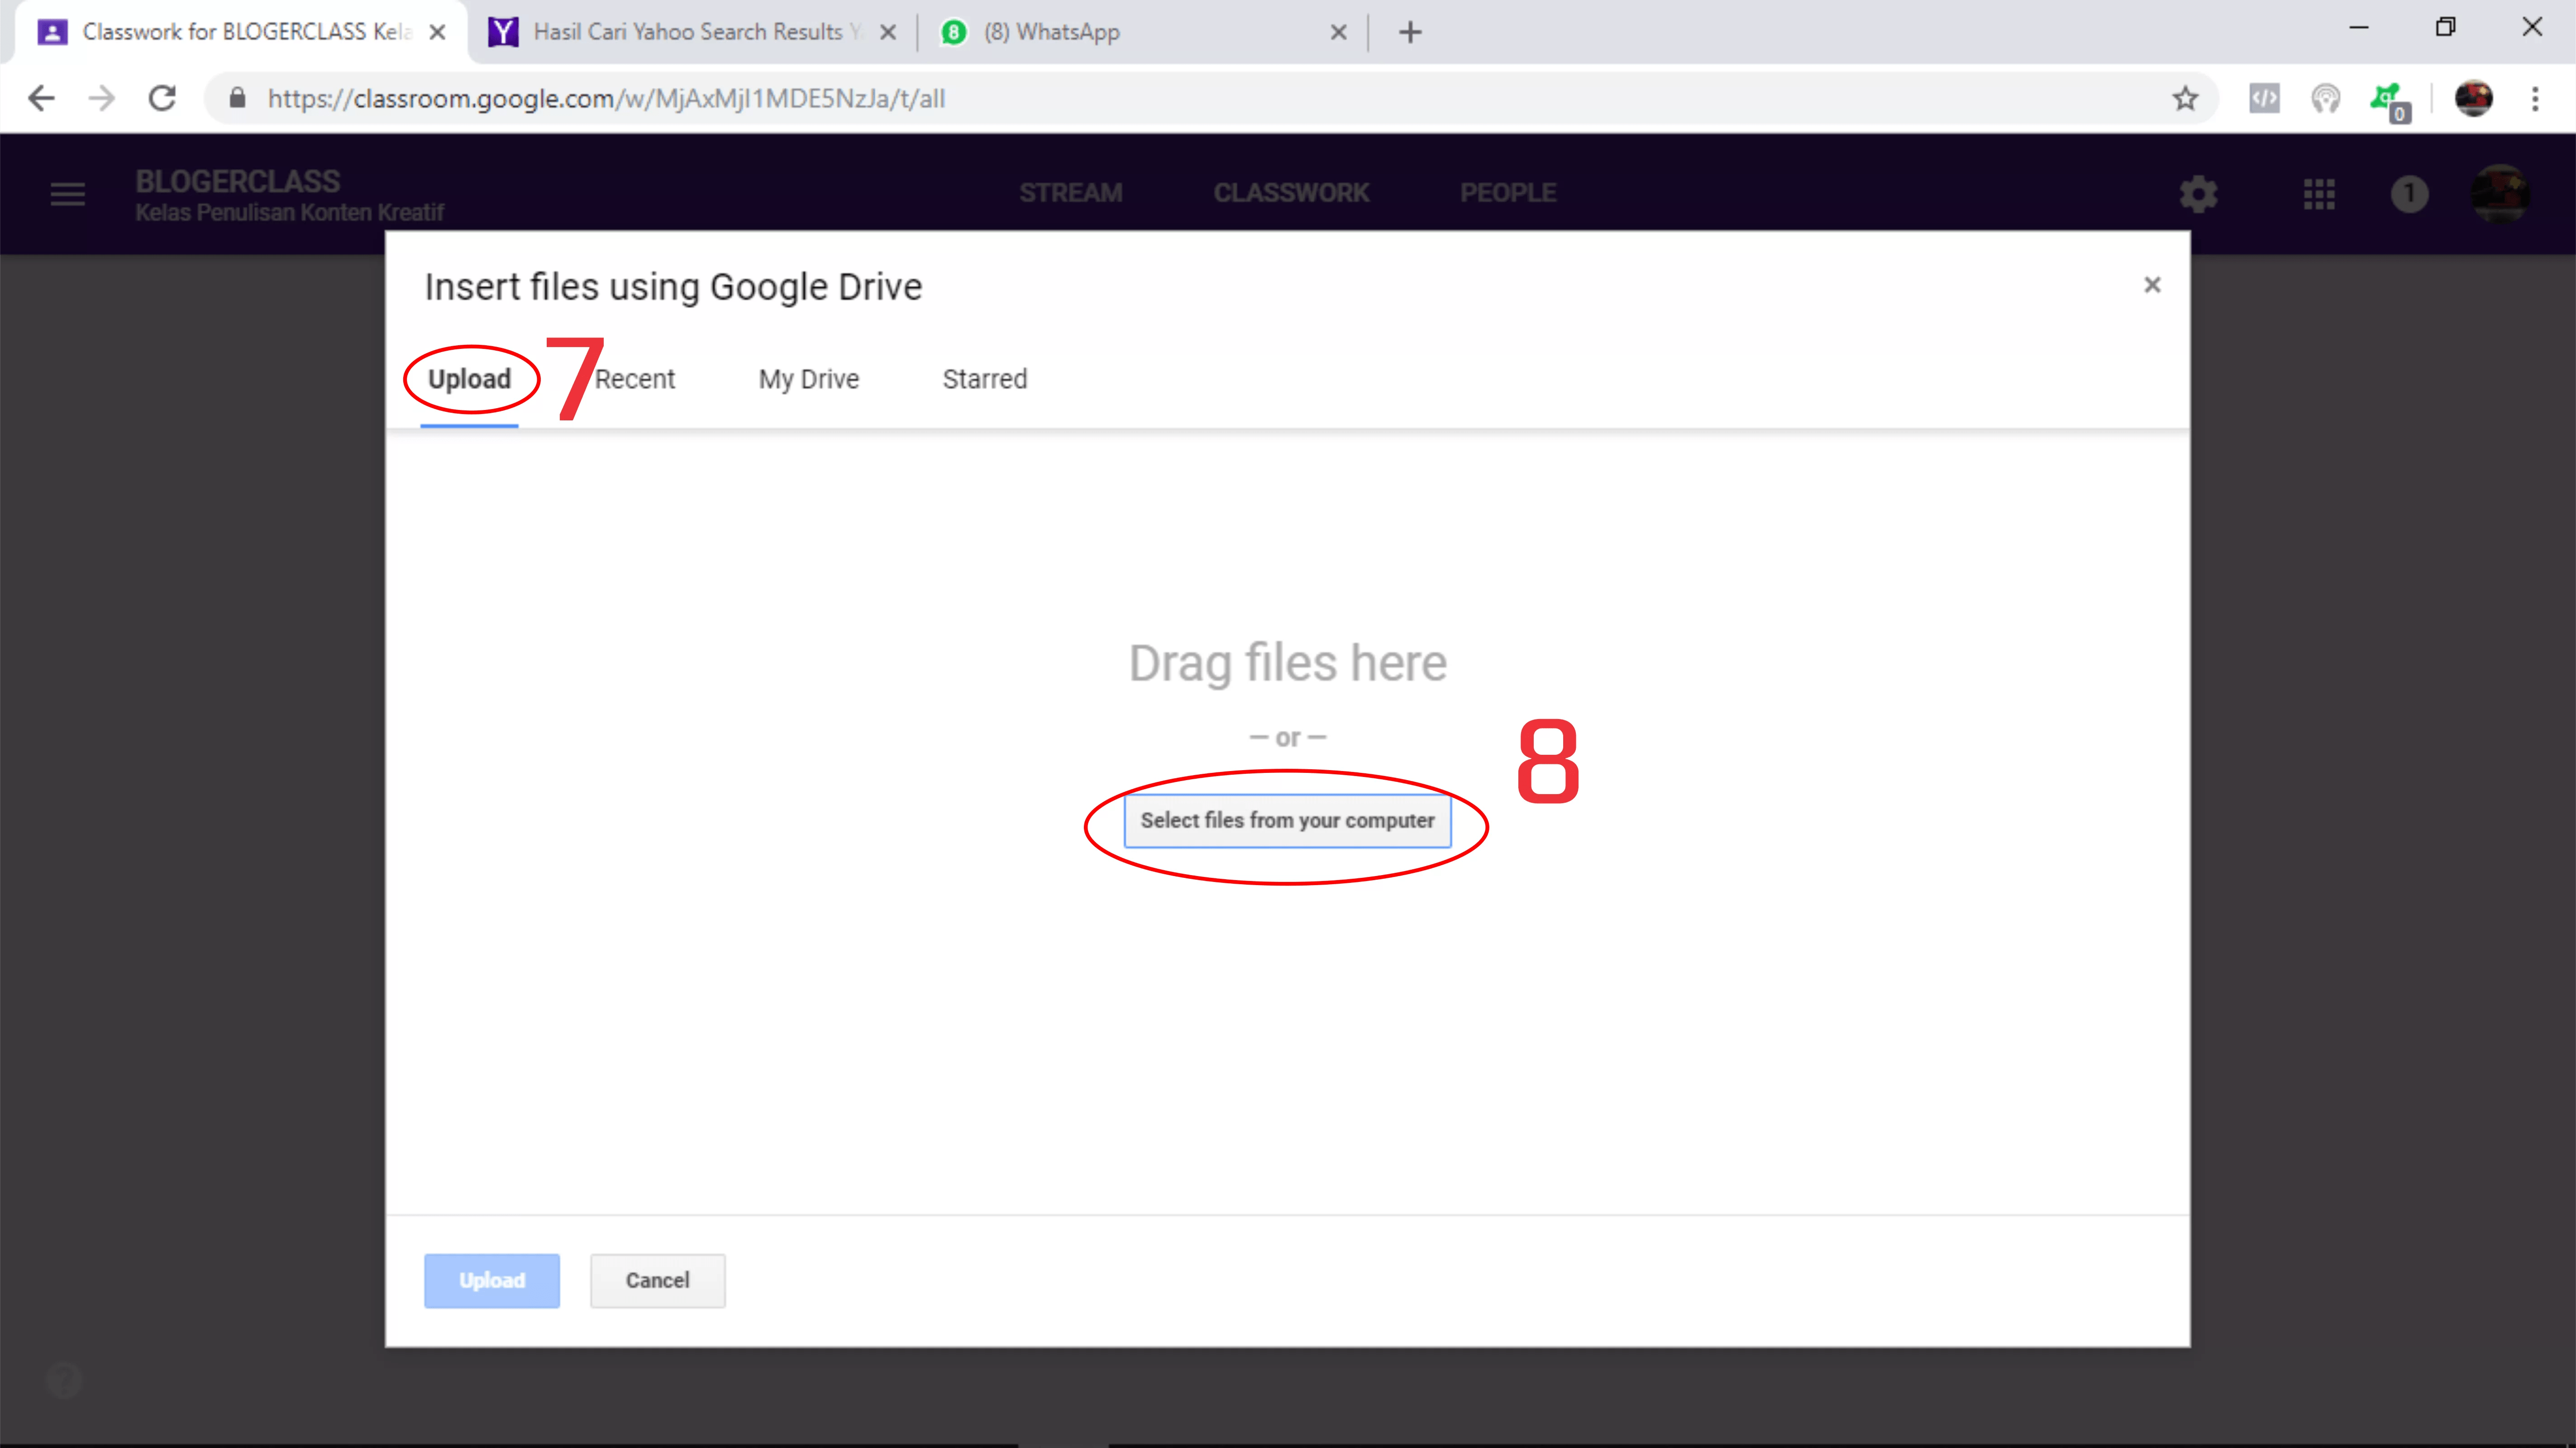Screen dimensions: 2576x1448
Task: Select the Upload tab
Action: tap(469, 379)
